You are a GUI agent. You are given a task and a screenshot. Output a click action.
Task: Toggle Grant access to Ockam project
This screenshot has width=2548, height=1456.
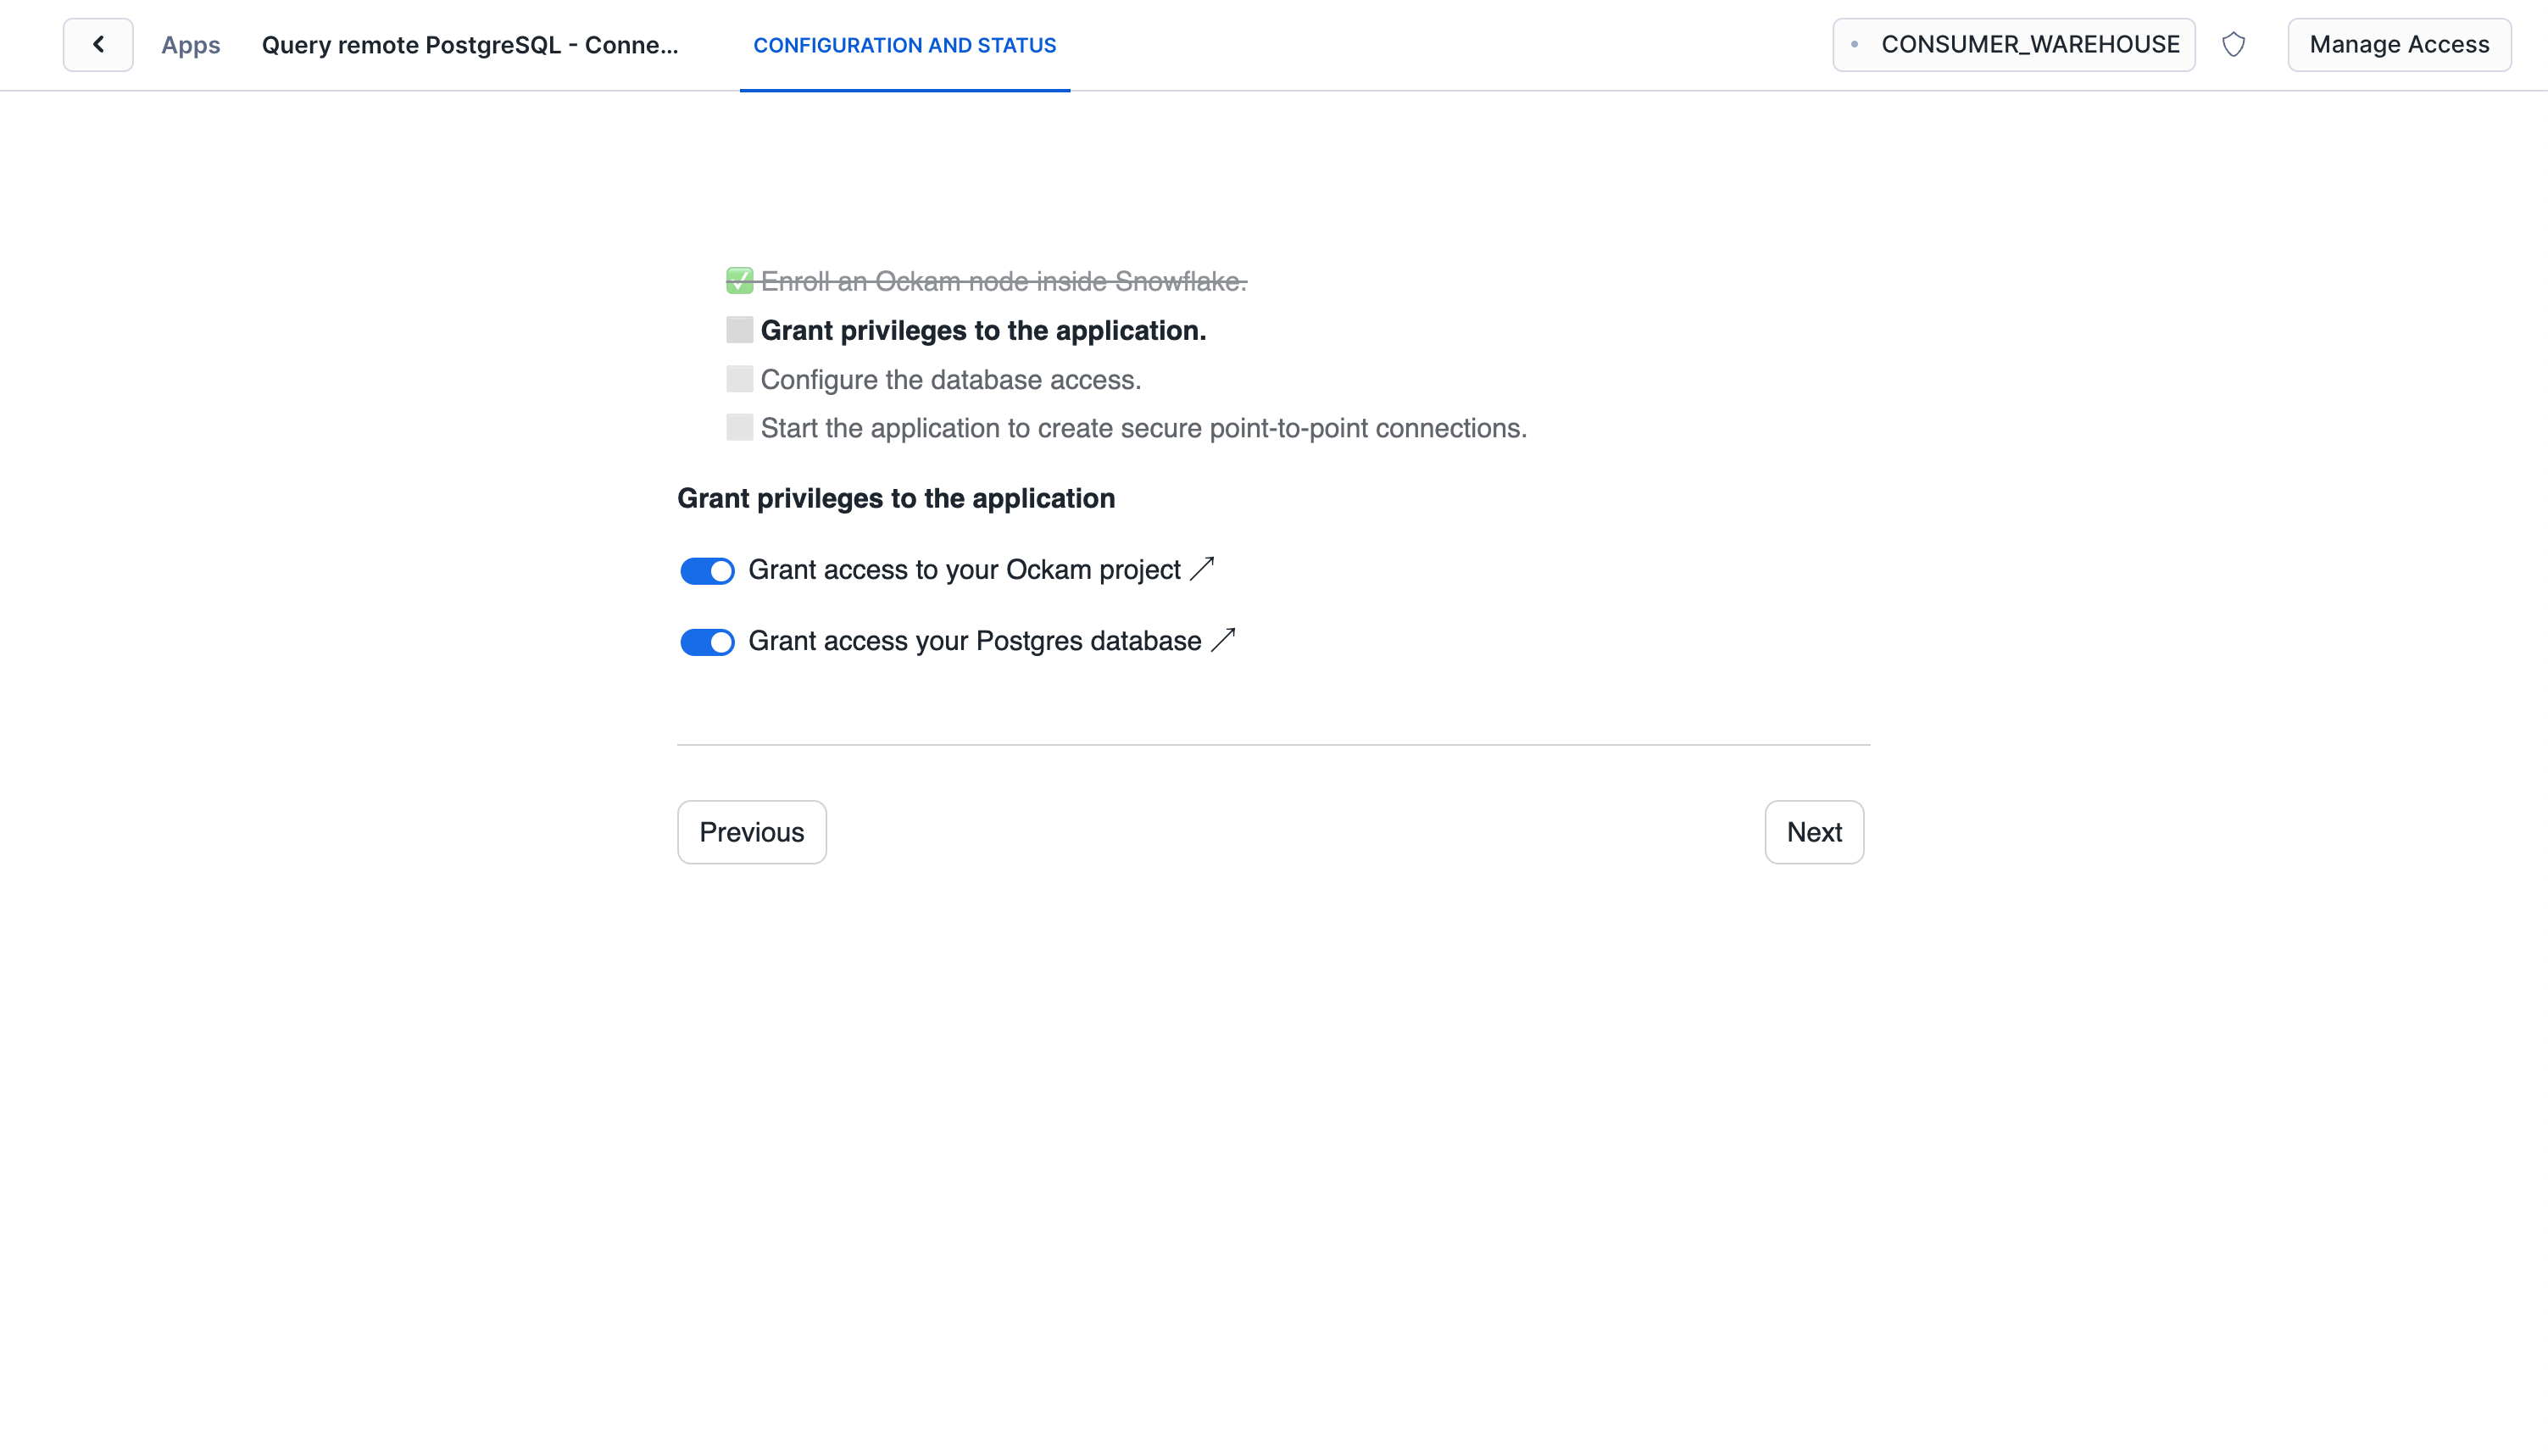point(707,571)
